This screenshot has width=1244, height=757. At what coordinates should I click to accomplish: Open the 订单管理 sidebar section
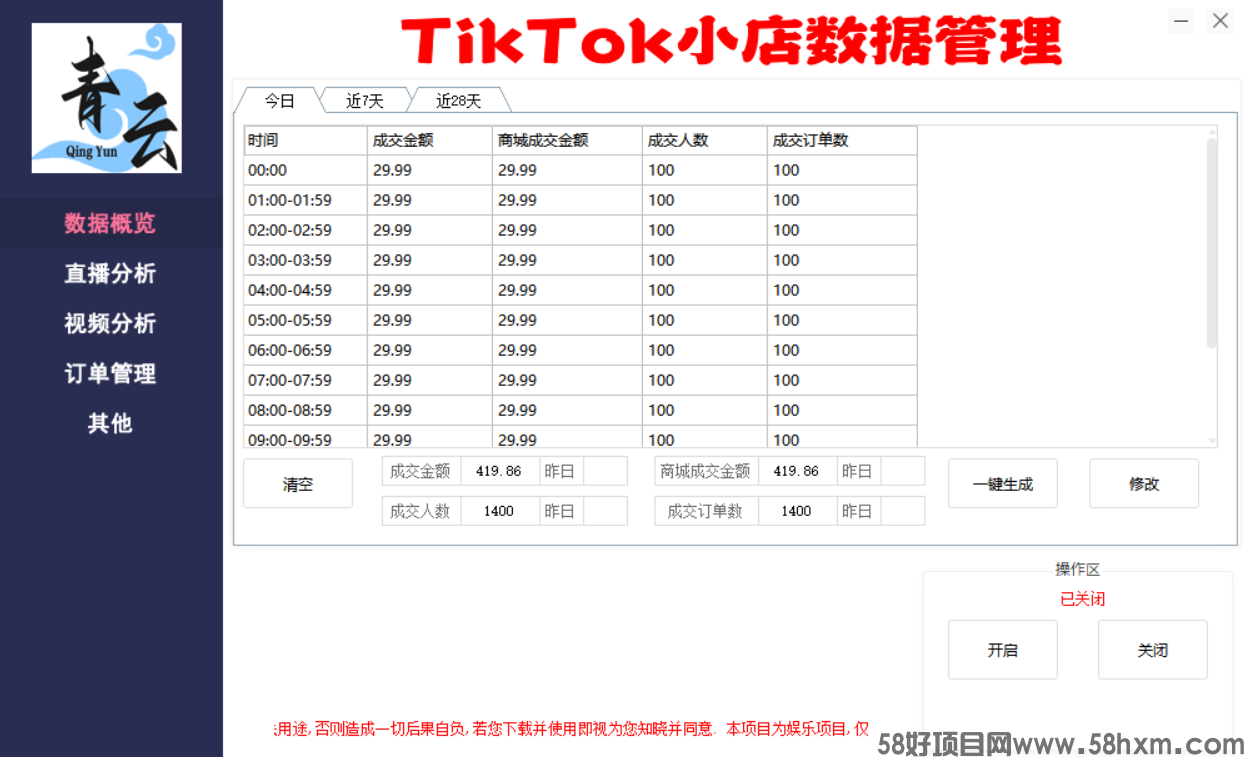click(x=111, y=373)
